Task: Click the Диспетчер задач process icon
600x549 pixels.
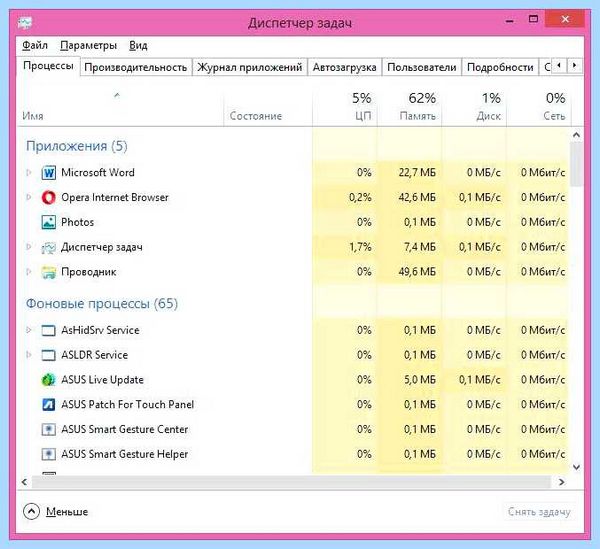Action: pyautogui.click(x=49, y=248)
